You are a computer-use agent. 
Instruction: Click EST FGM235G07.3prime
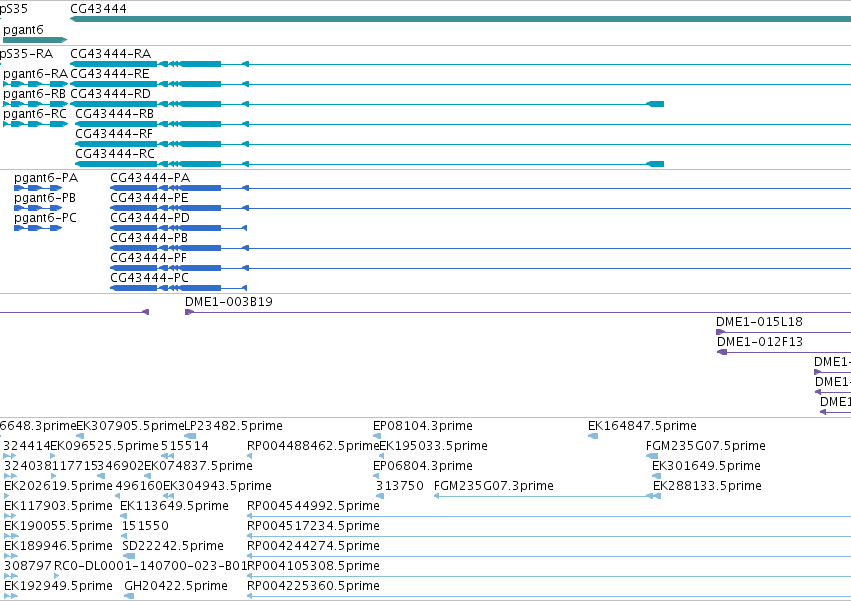(x=494, y=486)
